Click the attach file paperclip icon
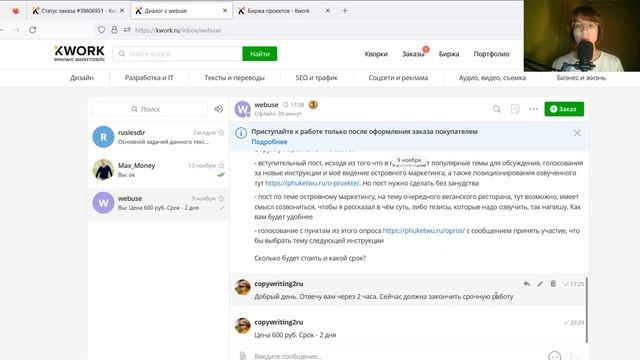Screen dimensions: 640x360 point(242,356)
